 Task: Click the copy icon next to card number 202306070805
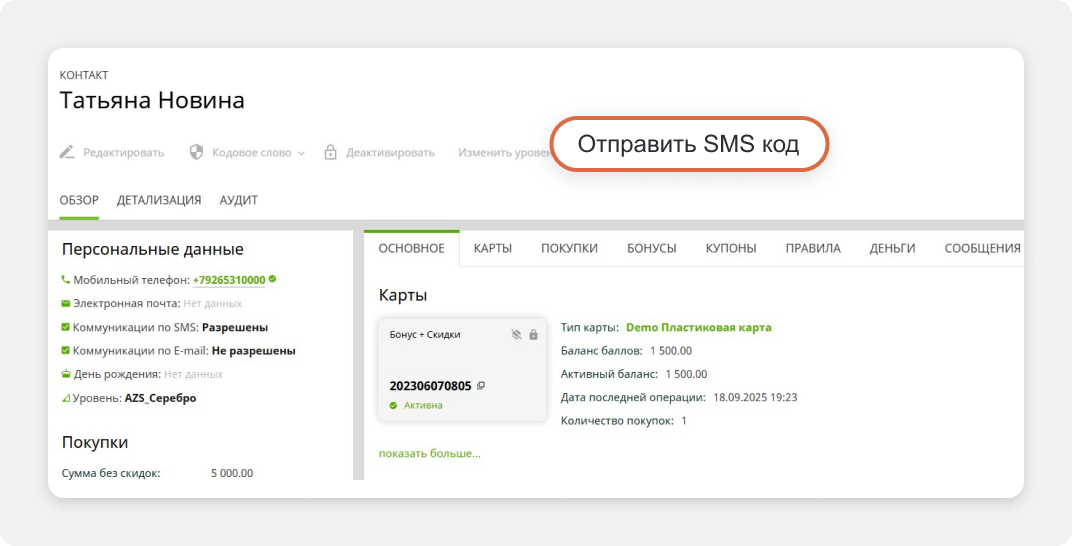481,386
